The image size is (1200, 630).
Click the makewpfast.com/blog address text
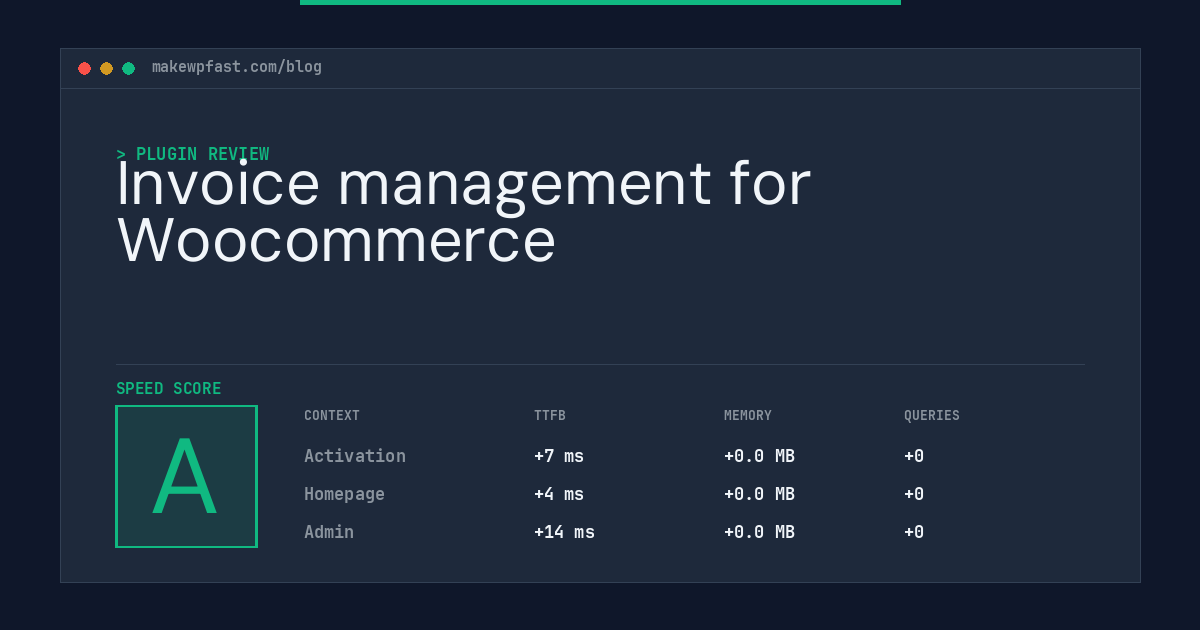click(237, 67)
